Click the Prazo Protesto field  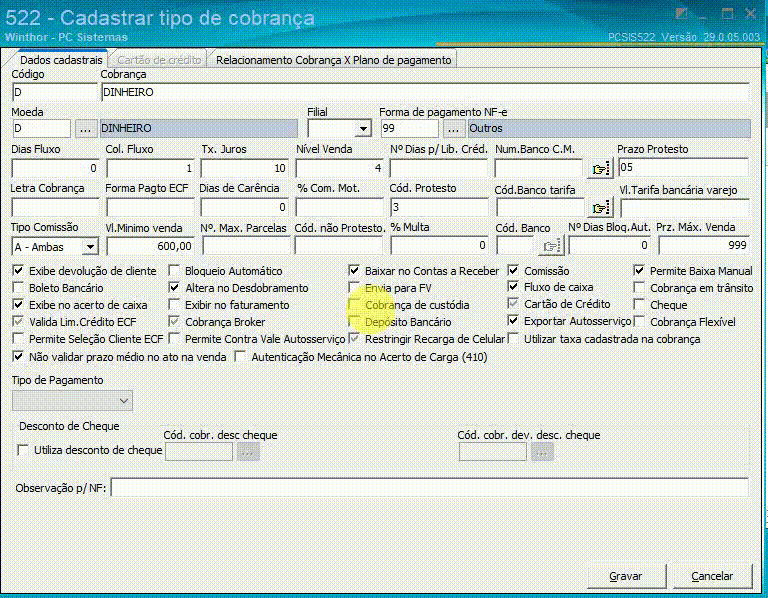click(683, 167)
